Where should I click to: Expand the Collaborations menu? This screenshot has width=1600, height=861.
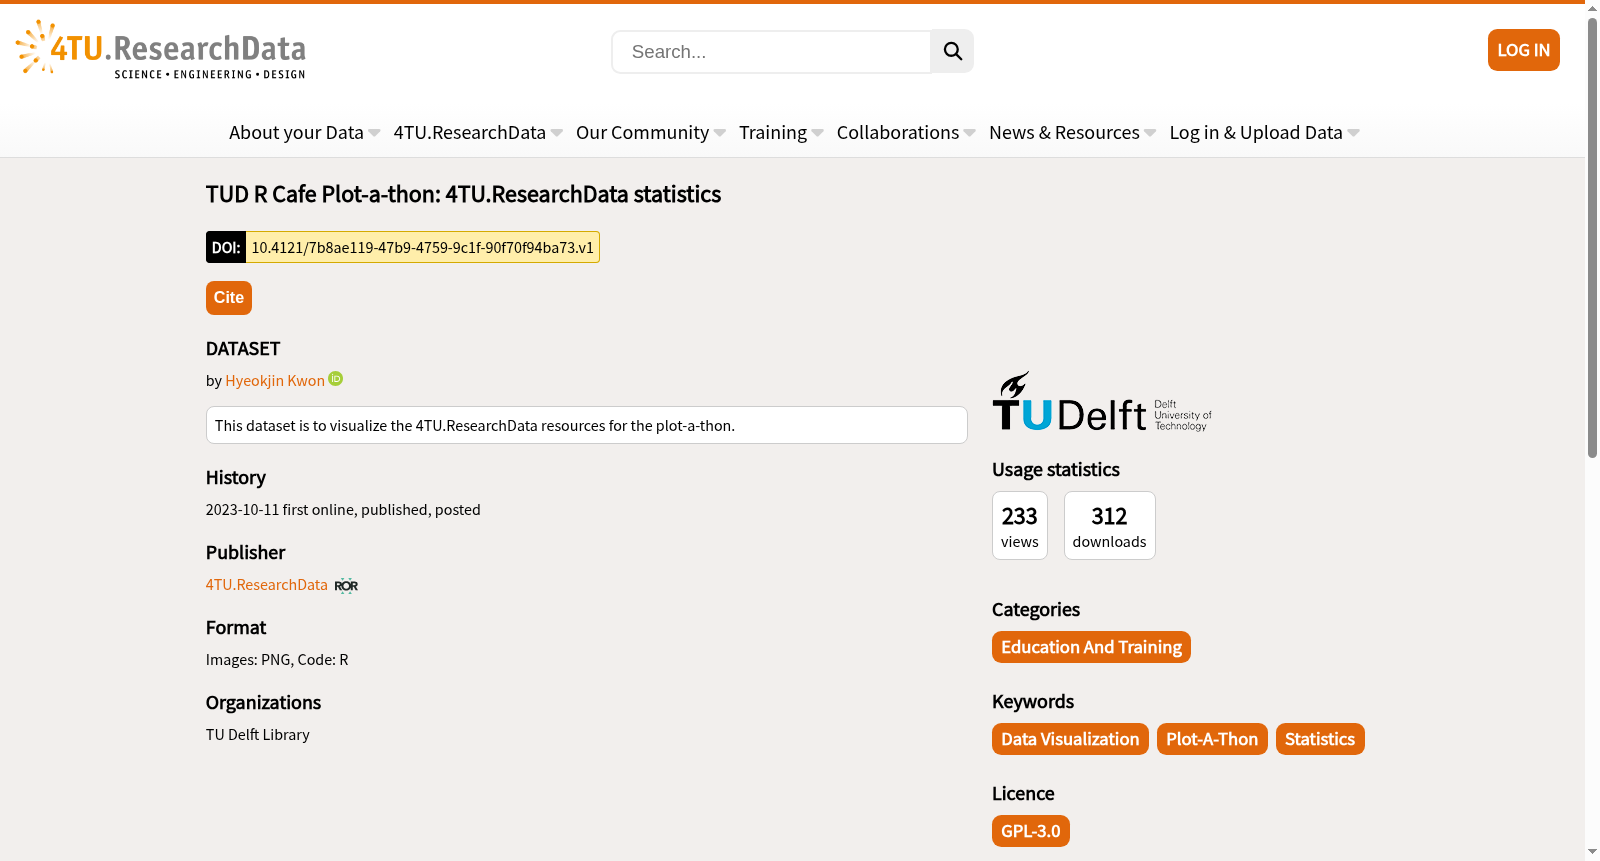pos(906,132)
